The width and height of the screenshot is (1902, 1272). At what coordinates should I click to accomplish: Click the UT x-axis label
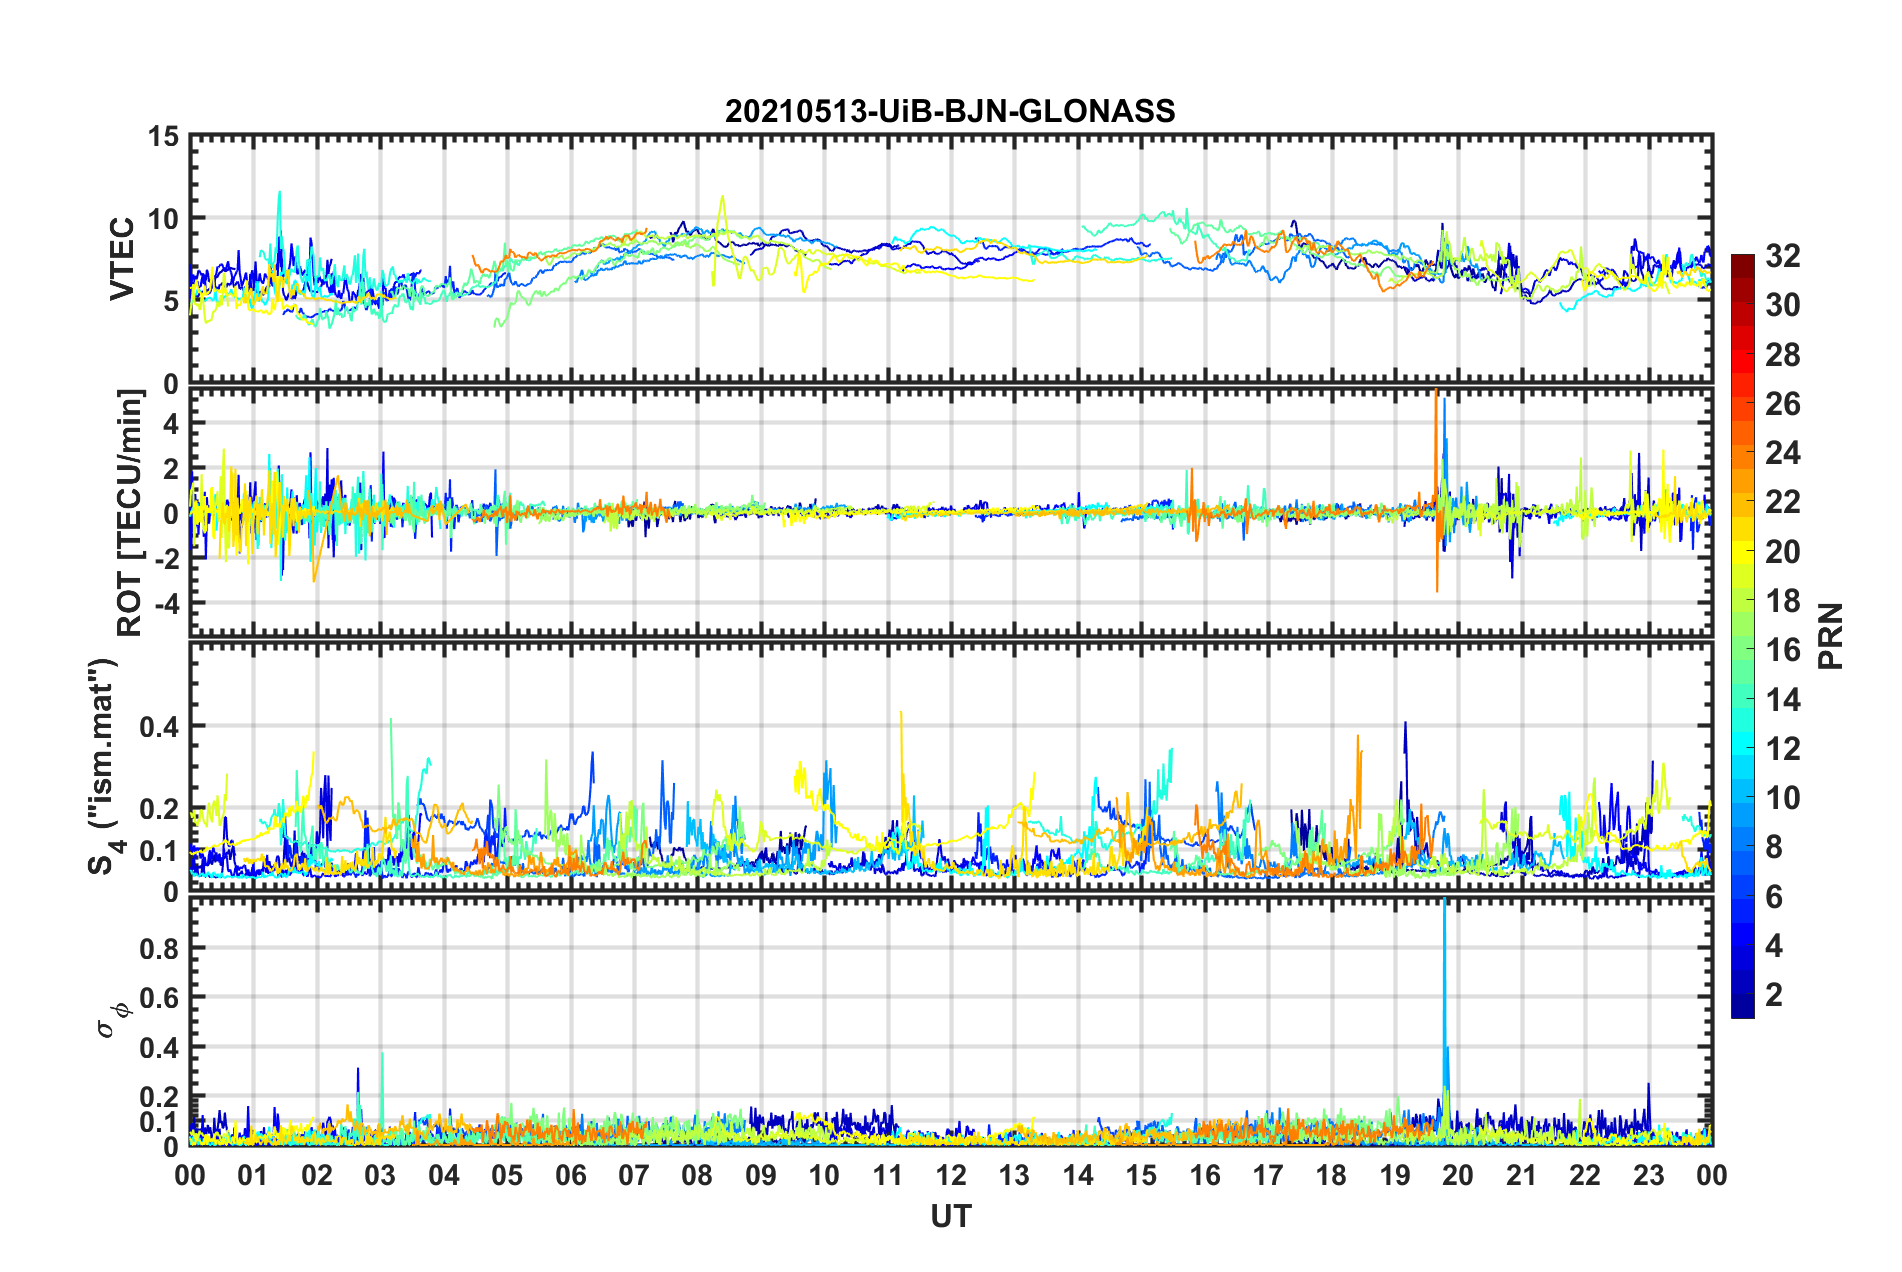(950, 1216)
